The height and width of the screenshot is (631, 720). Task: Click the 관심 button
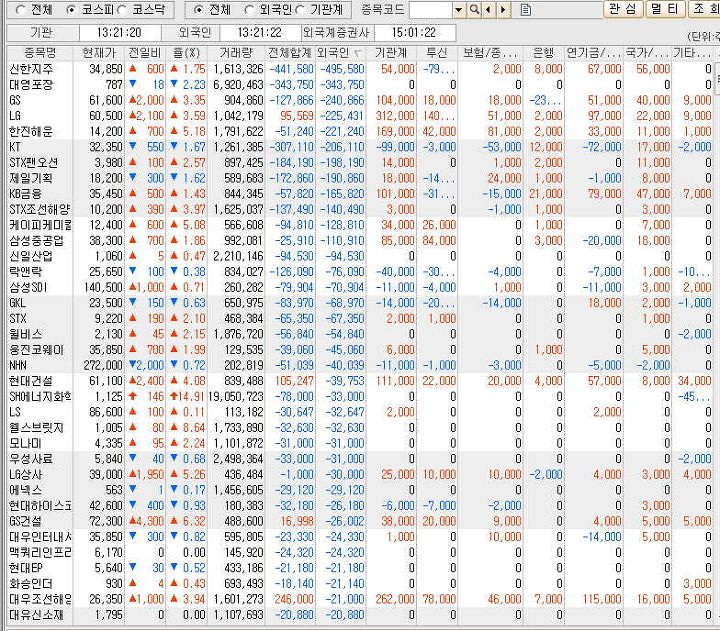pos(623,9)
